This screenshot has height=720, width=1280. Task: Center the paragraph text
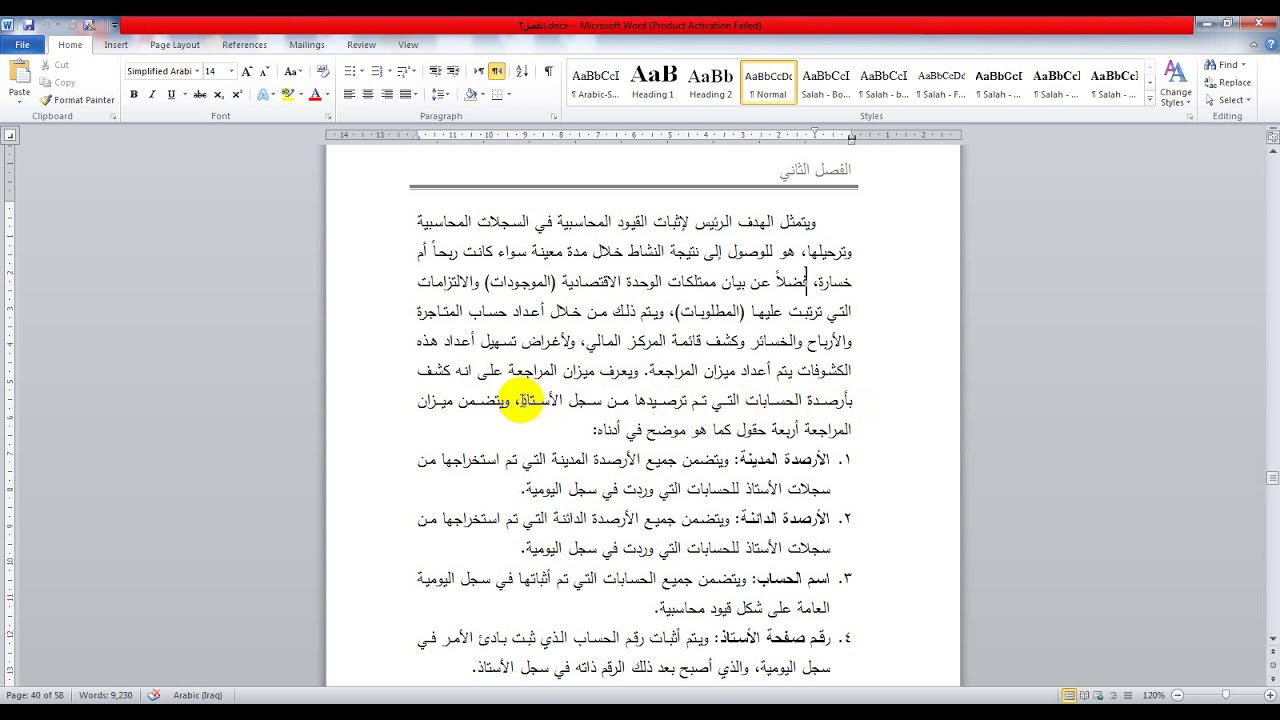[367, 94]
